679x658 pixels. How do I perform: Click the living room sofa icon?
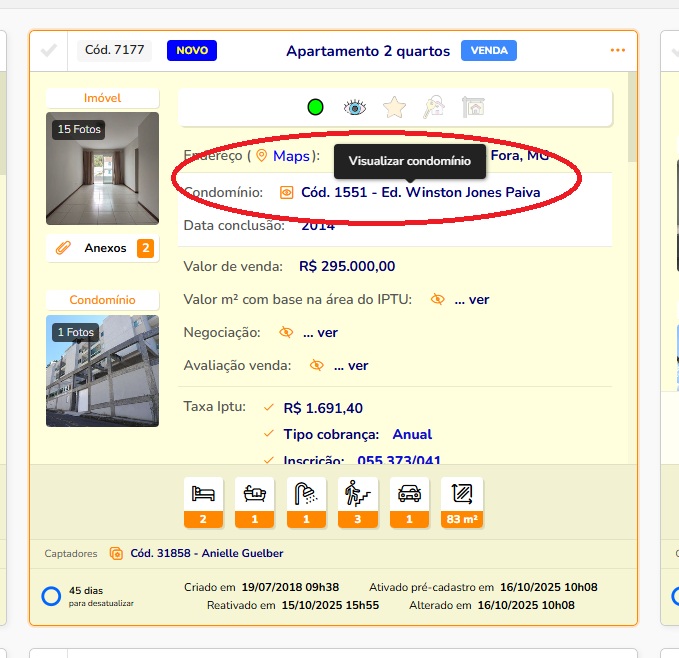point(254,493)
